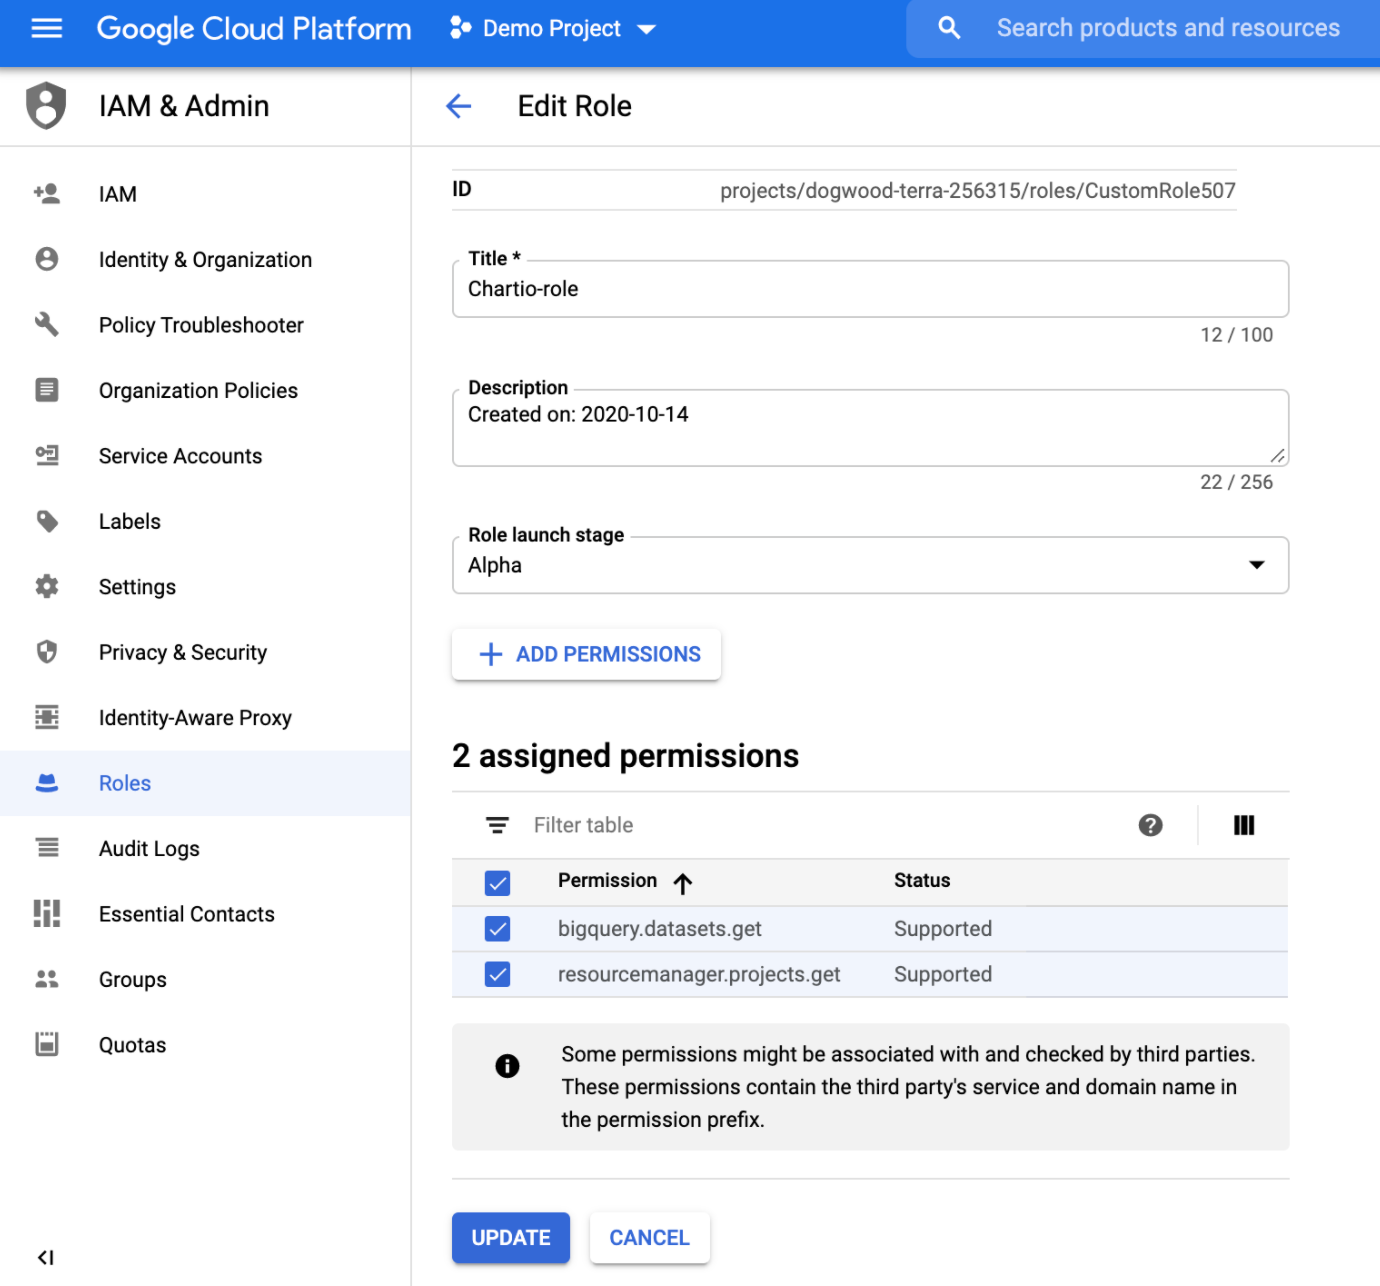Click into the Title field
Viewport: 1380px width, 1286px height.
click(870, 289)
